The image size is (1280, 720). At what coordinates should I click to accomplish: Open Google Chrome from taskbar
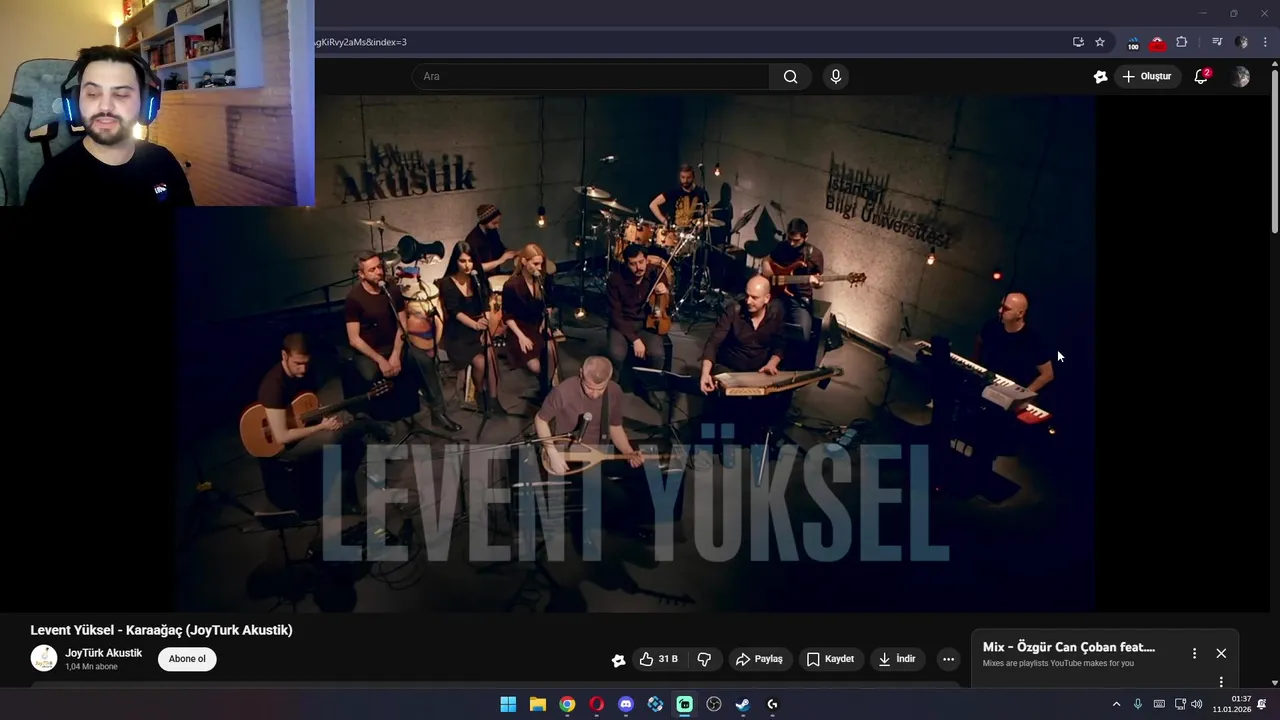pyautogui.click(x=567, y=704)
